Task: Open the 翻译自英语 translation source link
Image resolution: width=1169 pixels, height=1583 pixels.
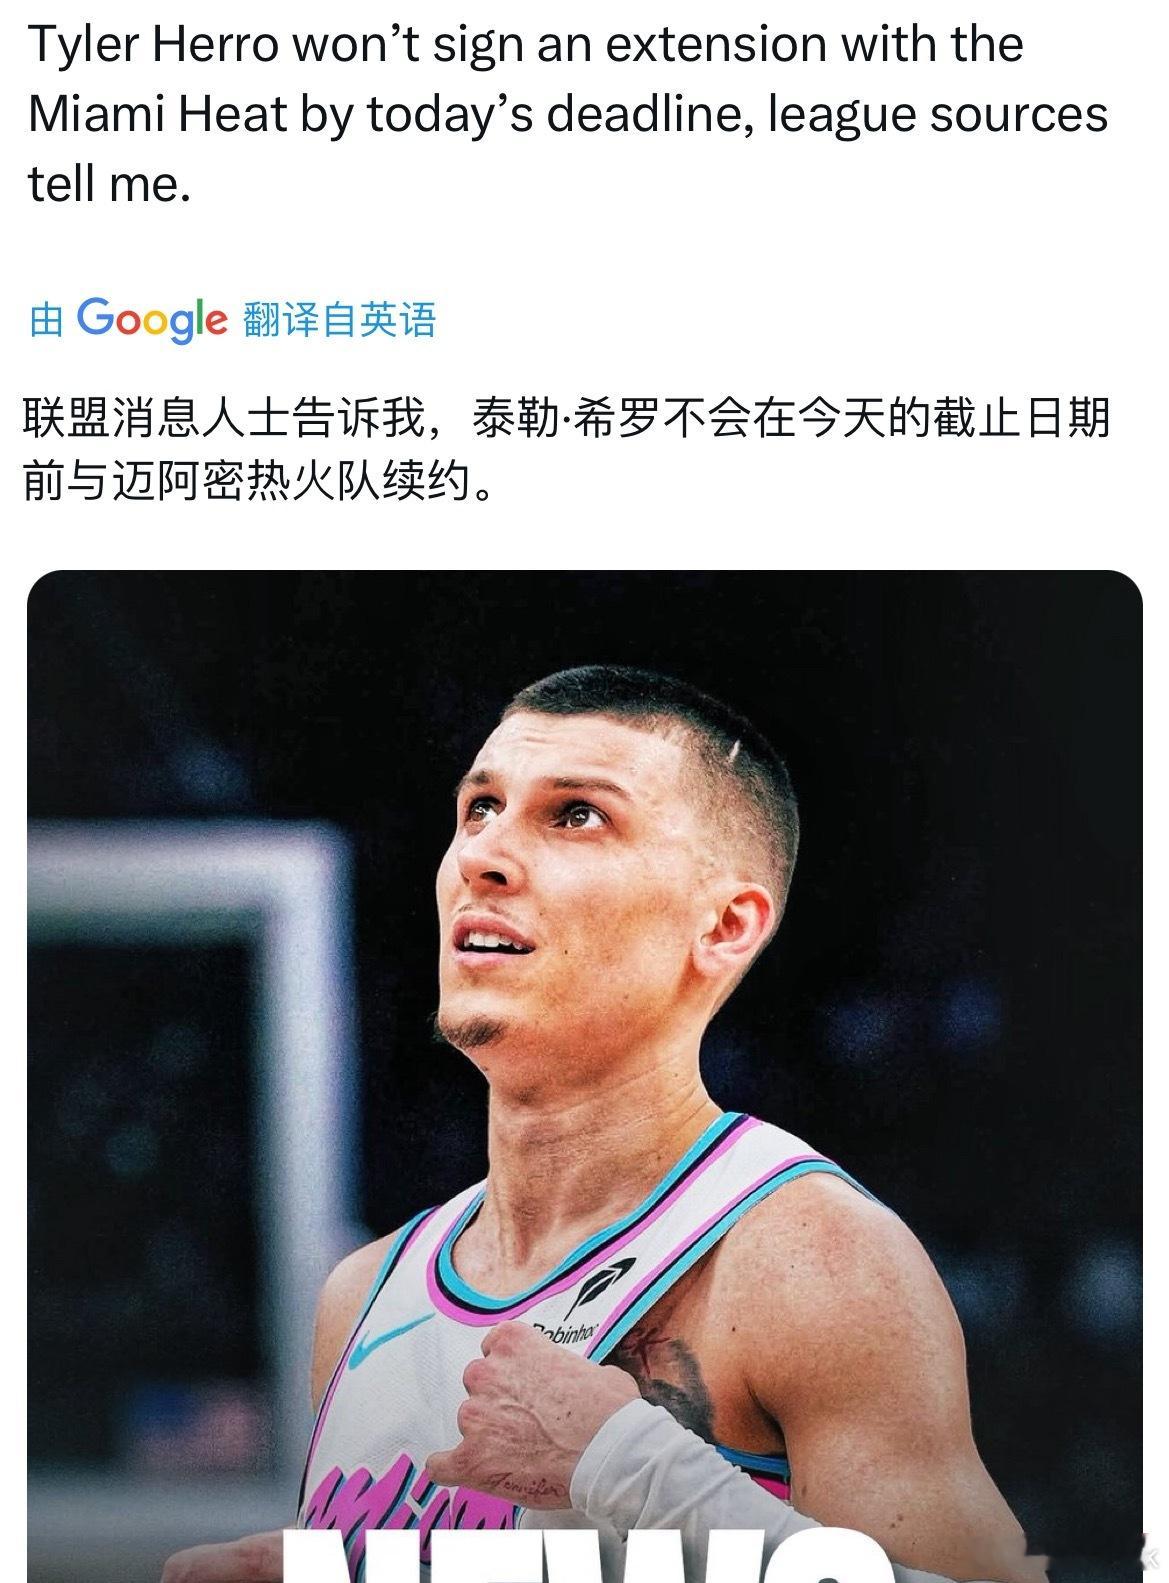Action: (x=339, y=320)
